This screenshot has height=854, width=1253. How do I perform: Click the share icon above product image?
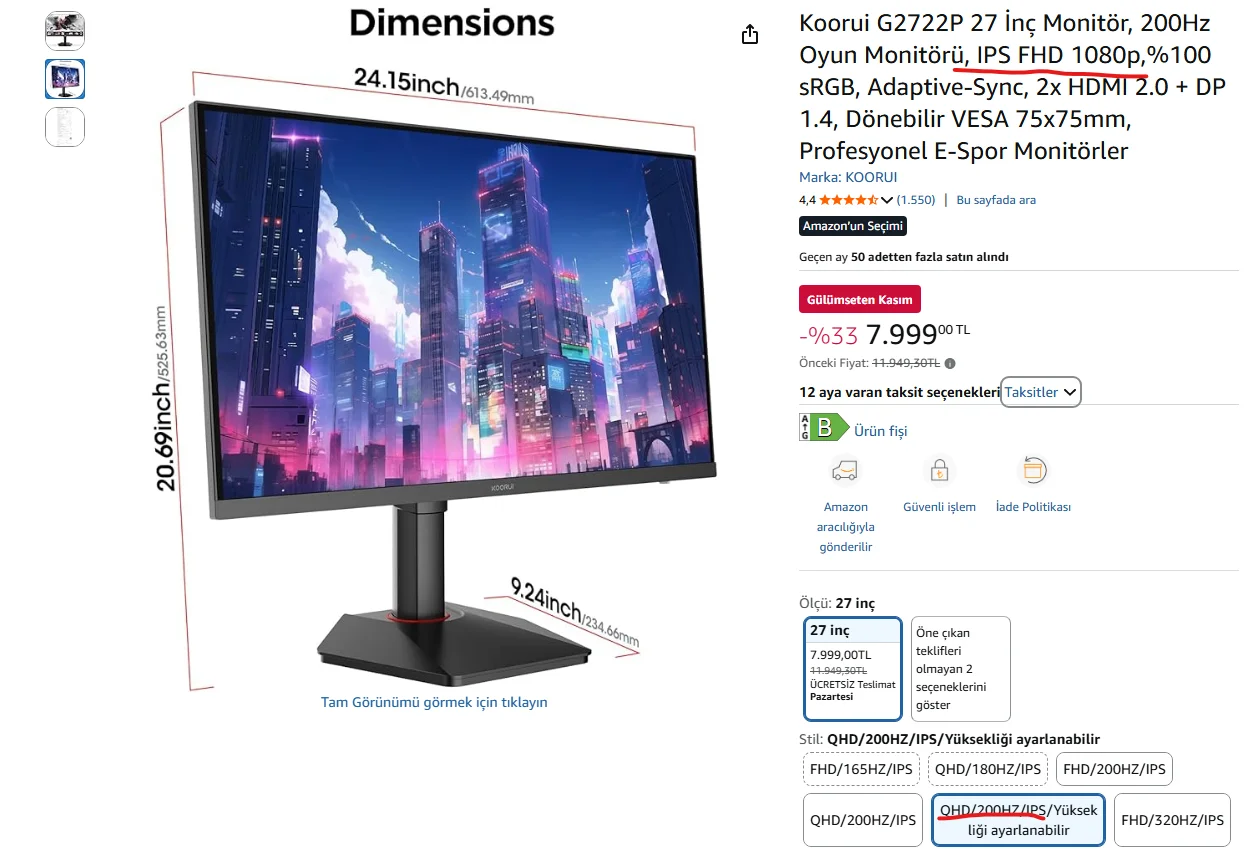click(x=750, y=35)
